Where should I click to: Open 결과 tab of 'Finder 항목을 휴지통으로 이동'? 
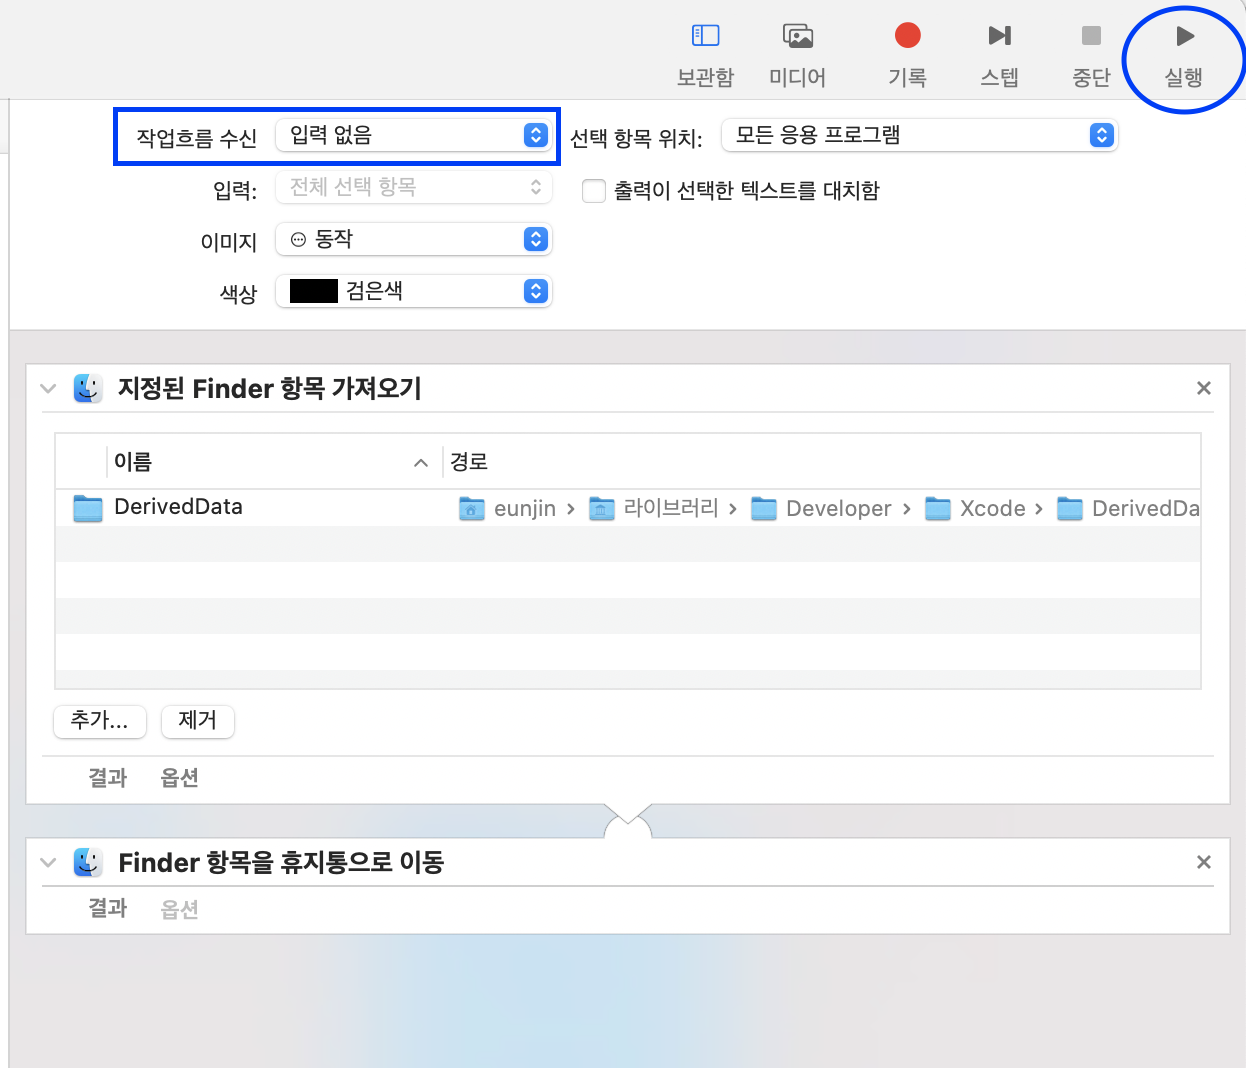[x=108, y=908]
